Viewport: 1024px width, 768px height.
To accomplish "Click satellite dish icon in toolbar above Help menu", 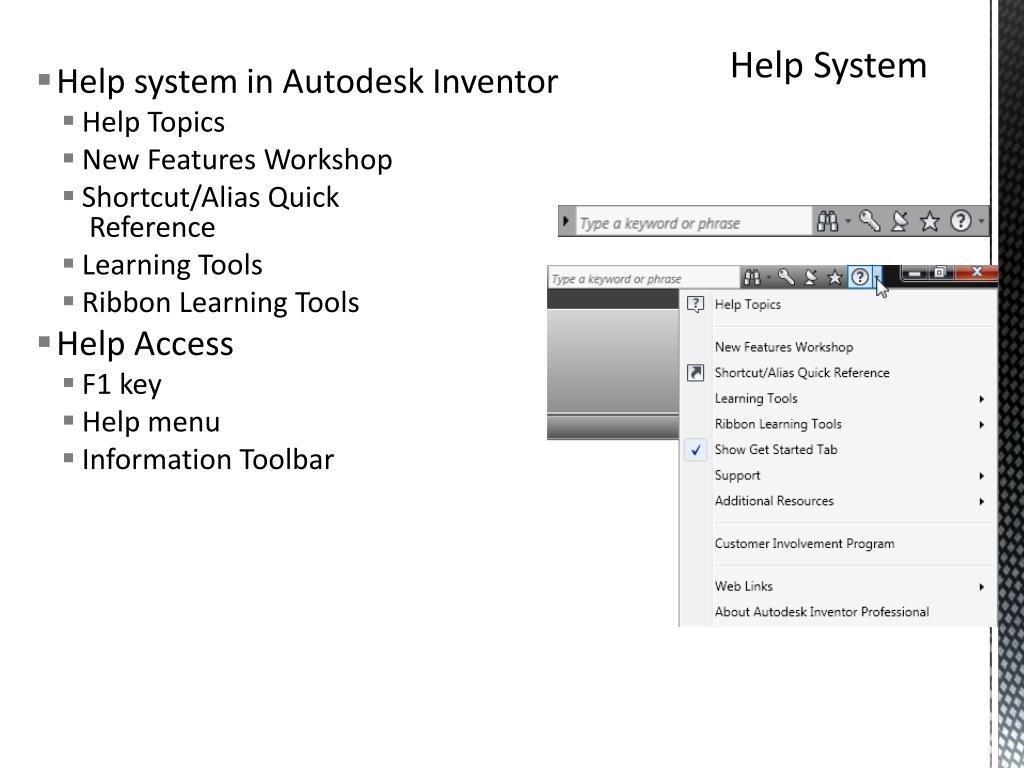I will 810,278.
